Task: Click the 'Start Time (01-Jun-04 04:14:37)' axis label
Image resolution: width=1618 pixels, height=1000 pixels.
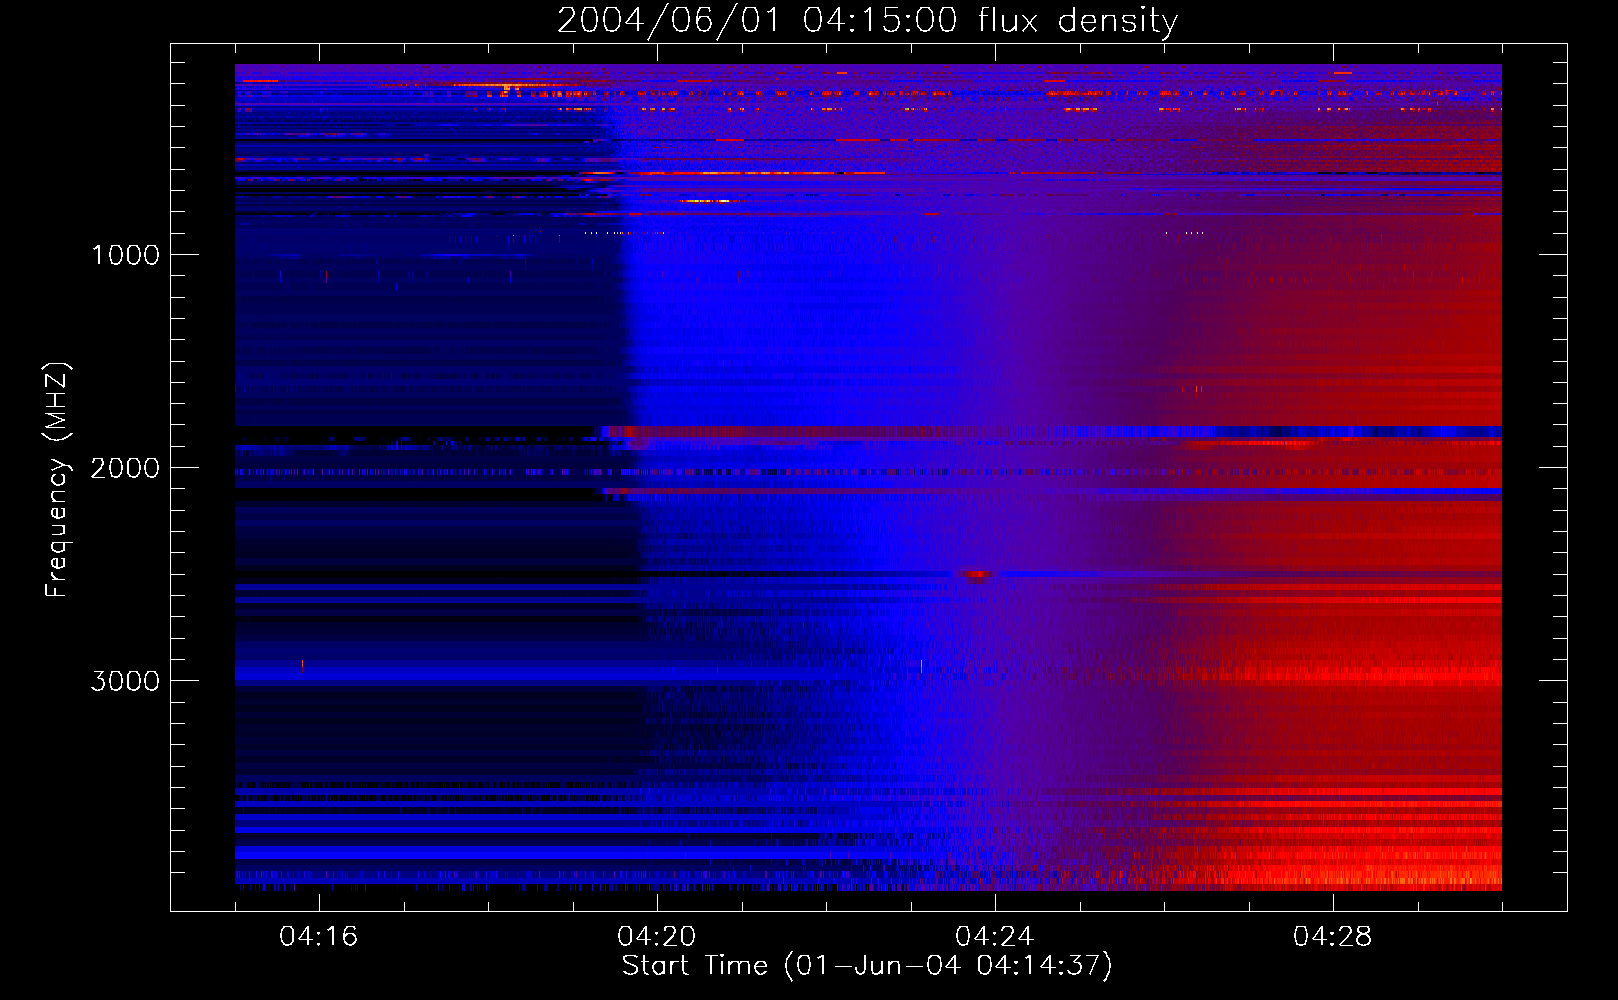Action: coord(867,966)
